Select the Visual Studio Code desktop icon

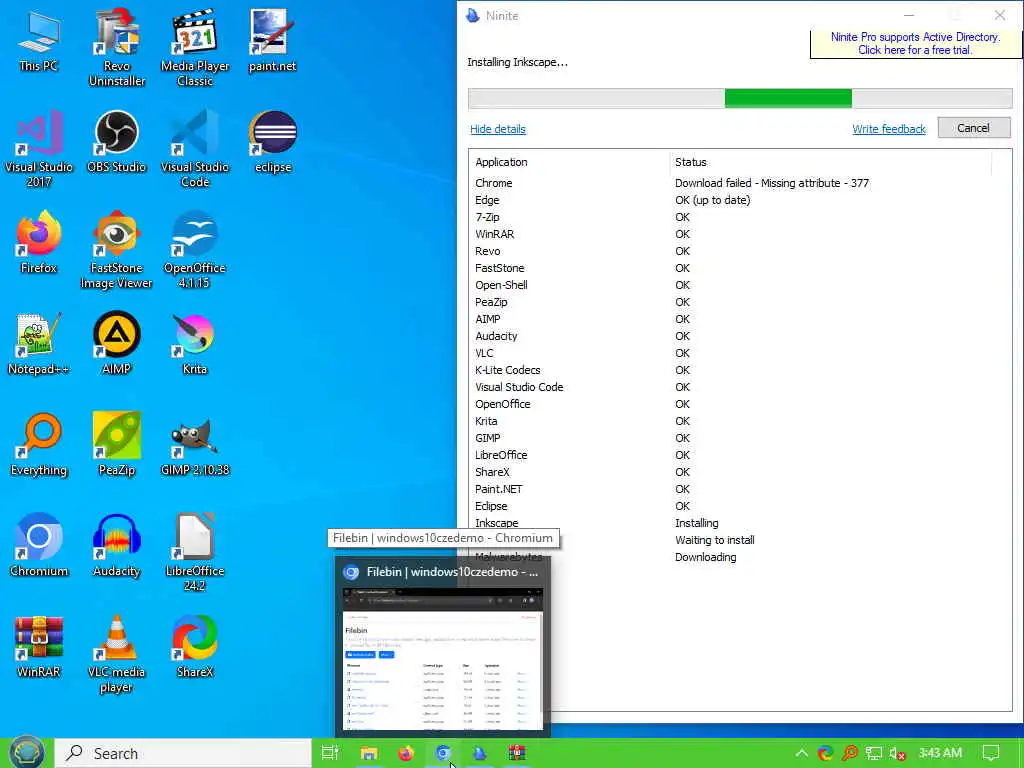pos(195,149)
